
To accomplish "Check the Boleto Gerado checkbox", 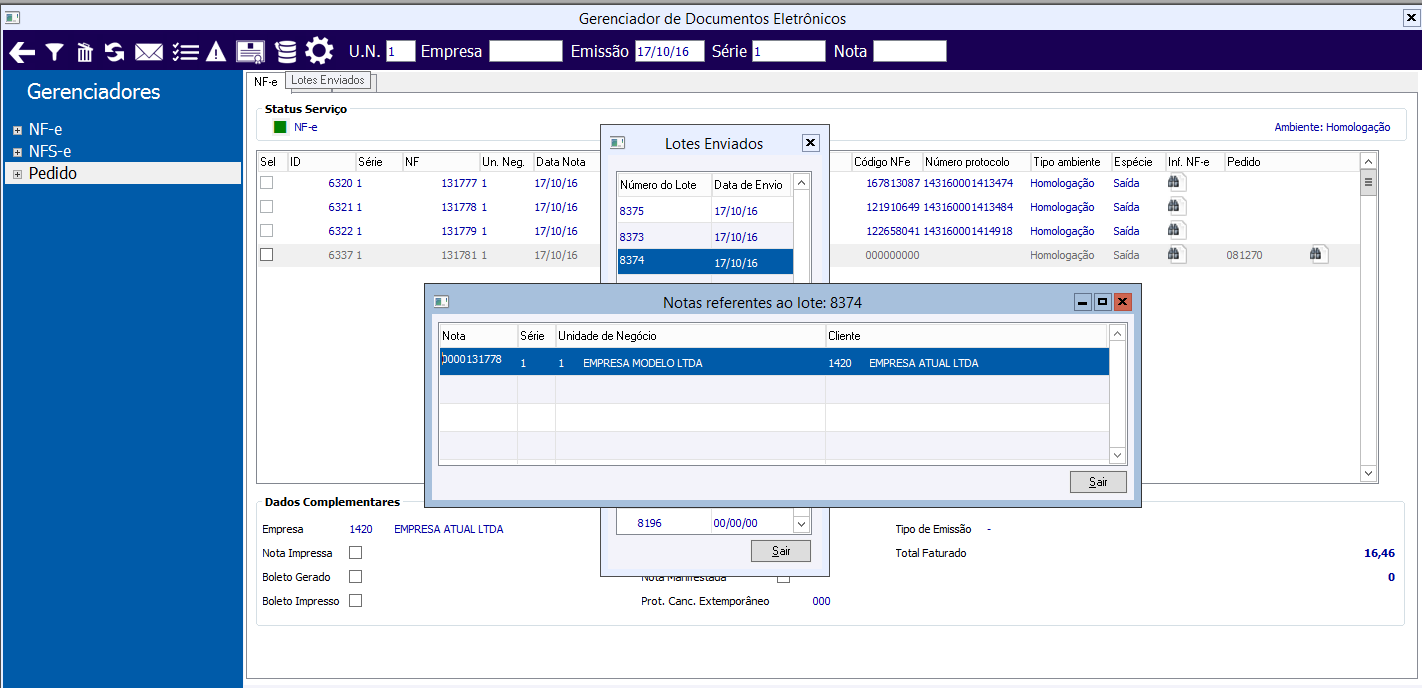I will point(355,577).
